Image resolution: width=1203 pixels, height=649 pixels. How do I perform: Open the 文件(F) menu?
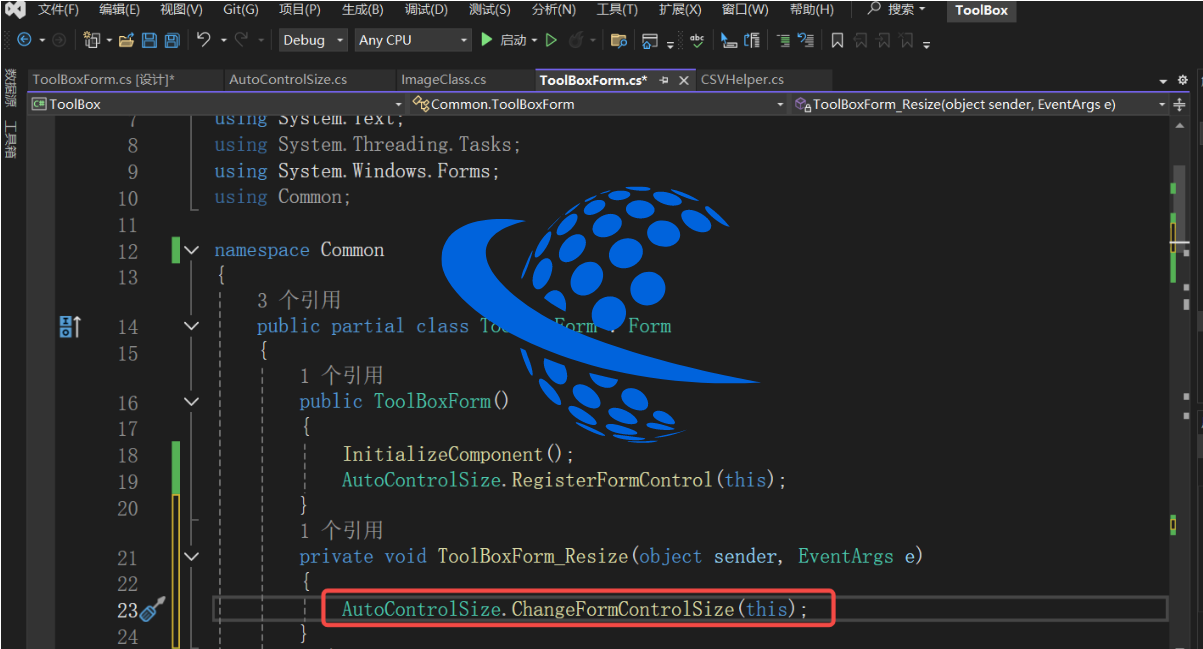click(x=58, y=10)
